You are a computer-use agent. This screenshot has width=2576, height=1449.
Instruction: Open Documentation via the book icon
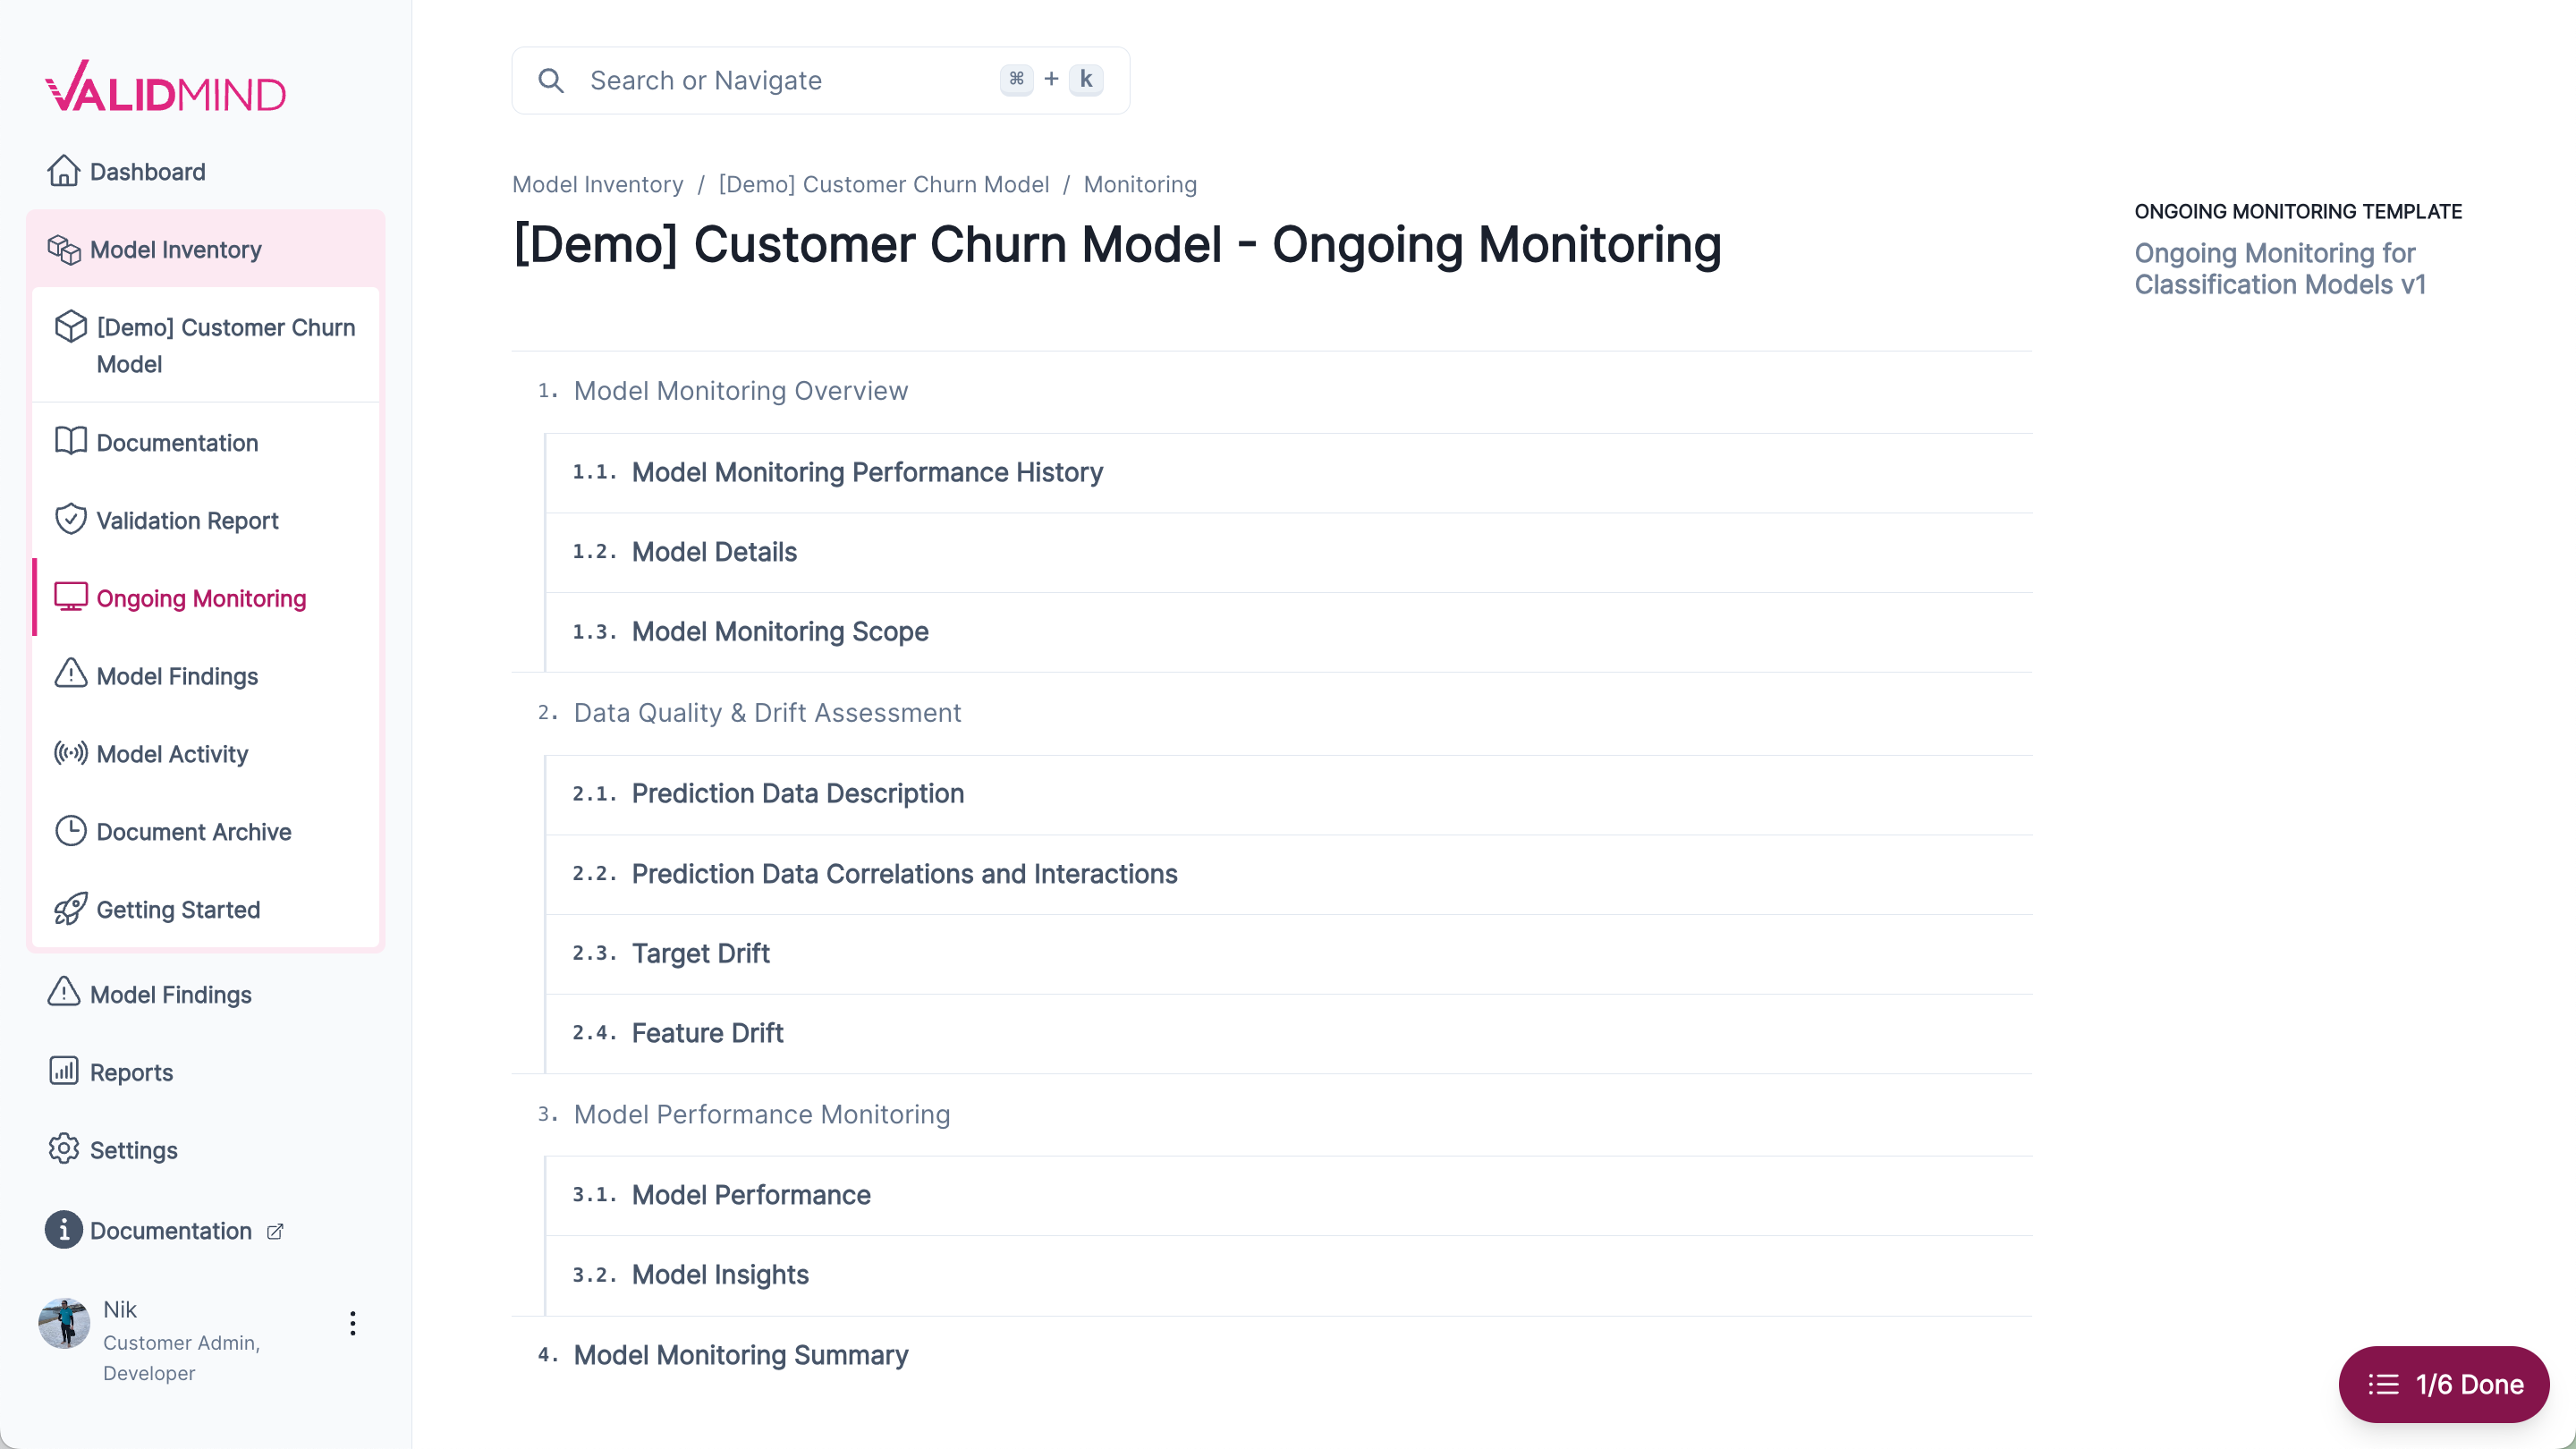[x=70, y=442]
